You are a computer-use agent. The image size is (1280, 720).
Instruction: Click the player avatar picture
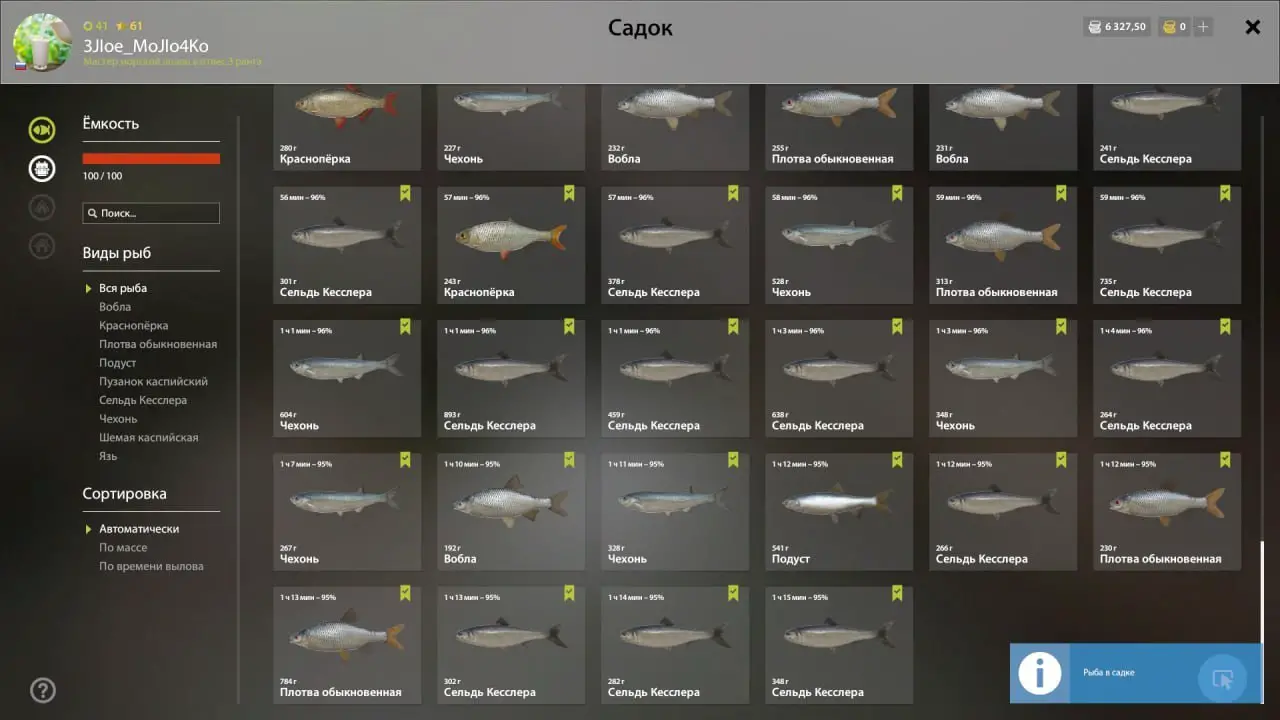(42, 42)
